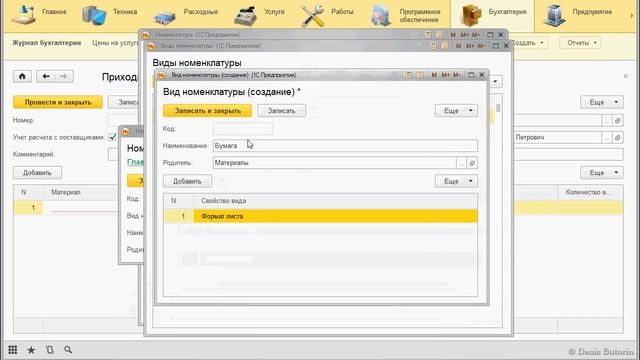Click M in the Вид номенклатуры title bar

click(x=434, y=75)
